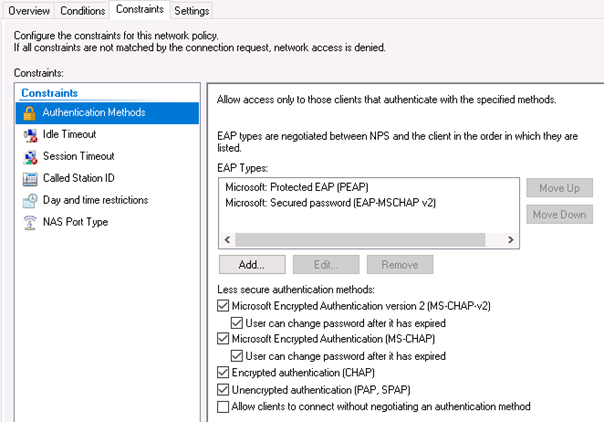Image resolution: width=604 pixels, height=422 pixels.
Task: Switch to the Conditions tab
Action: pyautogui.click(x=82, y=11)
